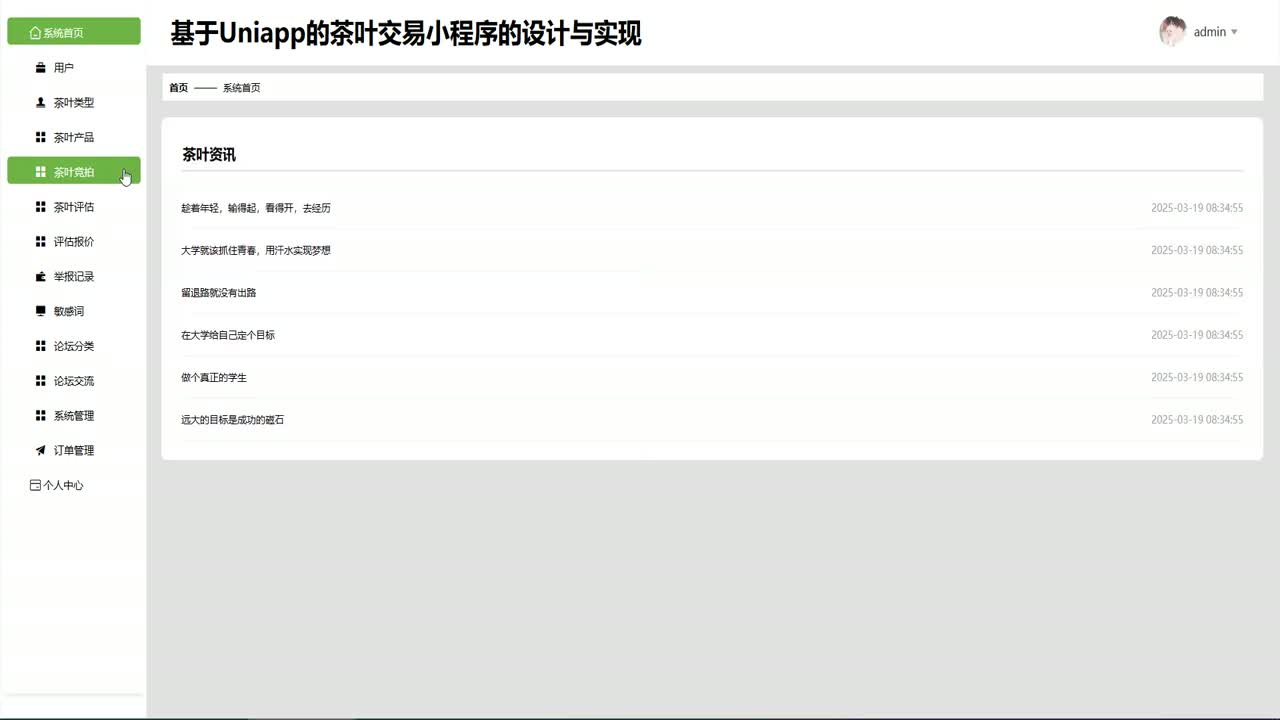Open news item 趁着年轻，输得起，看得开，去经历

(x=256, y=208)
